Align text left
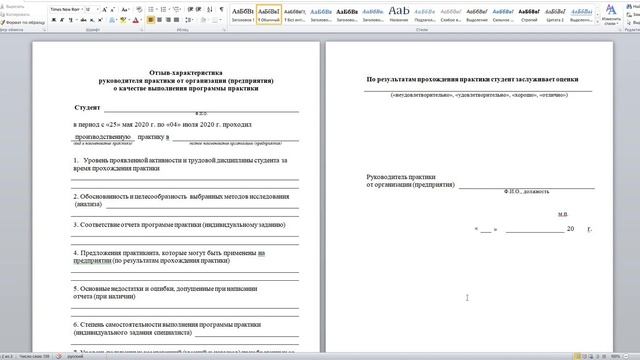640x360 pixels. [x=151, y=20]
